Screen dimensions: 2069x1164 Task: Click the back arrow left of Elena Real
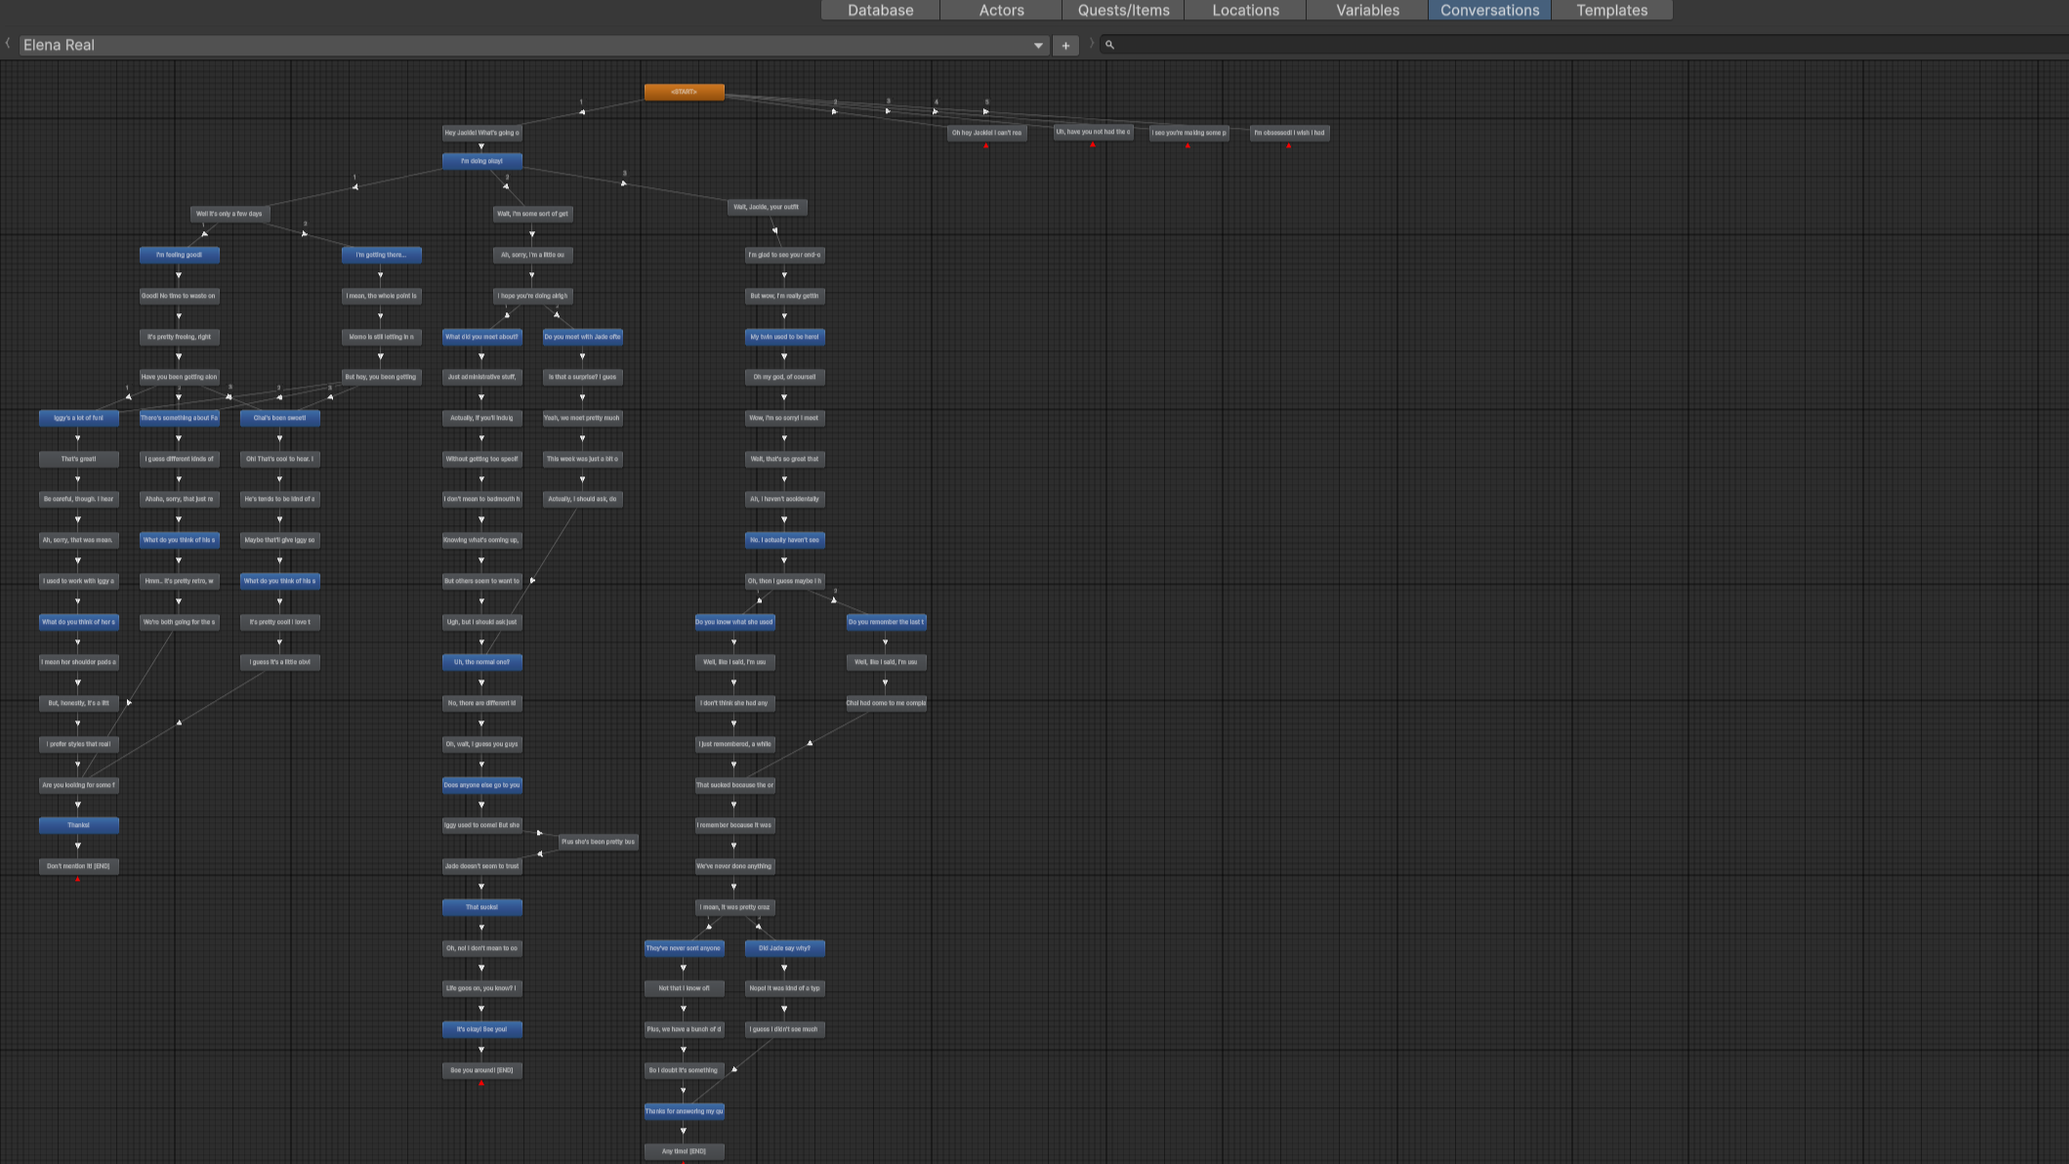pos(8,44)
